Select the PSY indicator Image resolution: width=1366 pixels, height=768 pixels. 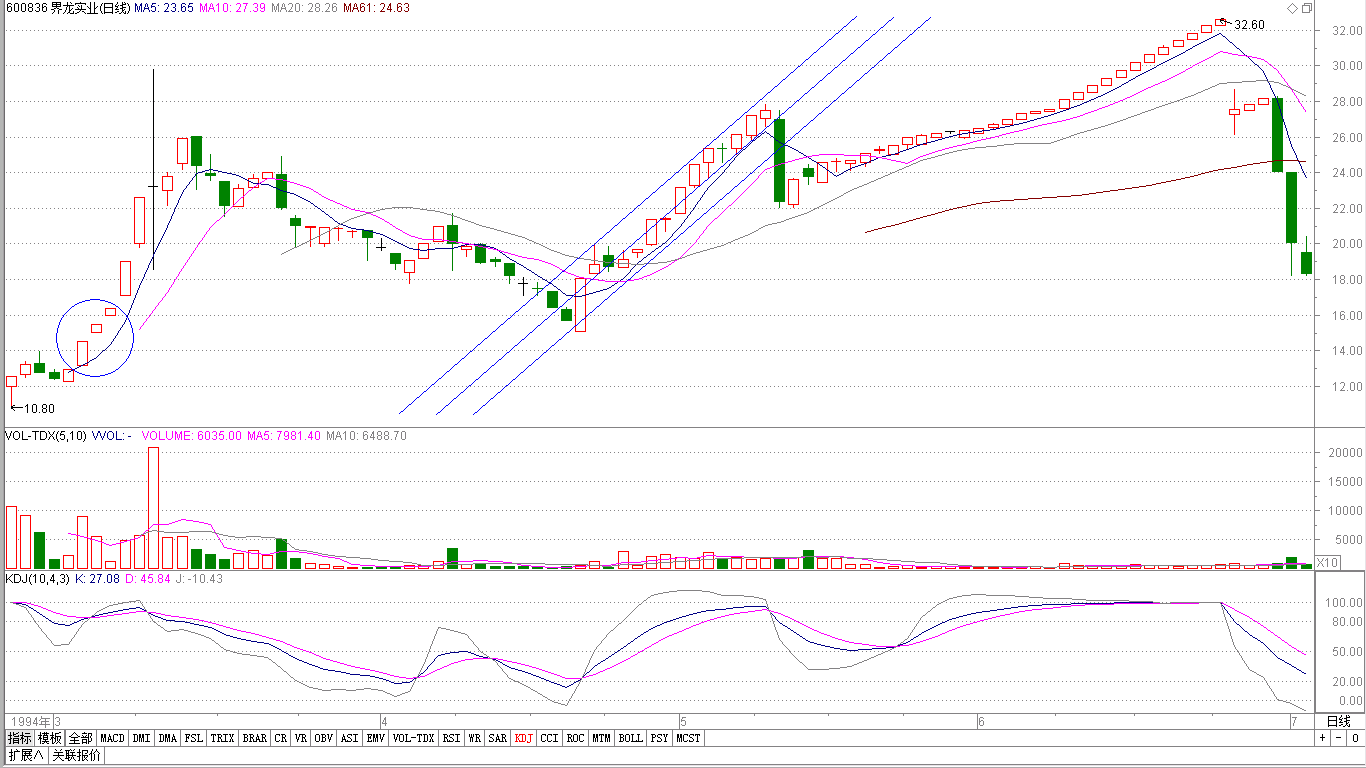659,738
